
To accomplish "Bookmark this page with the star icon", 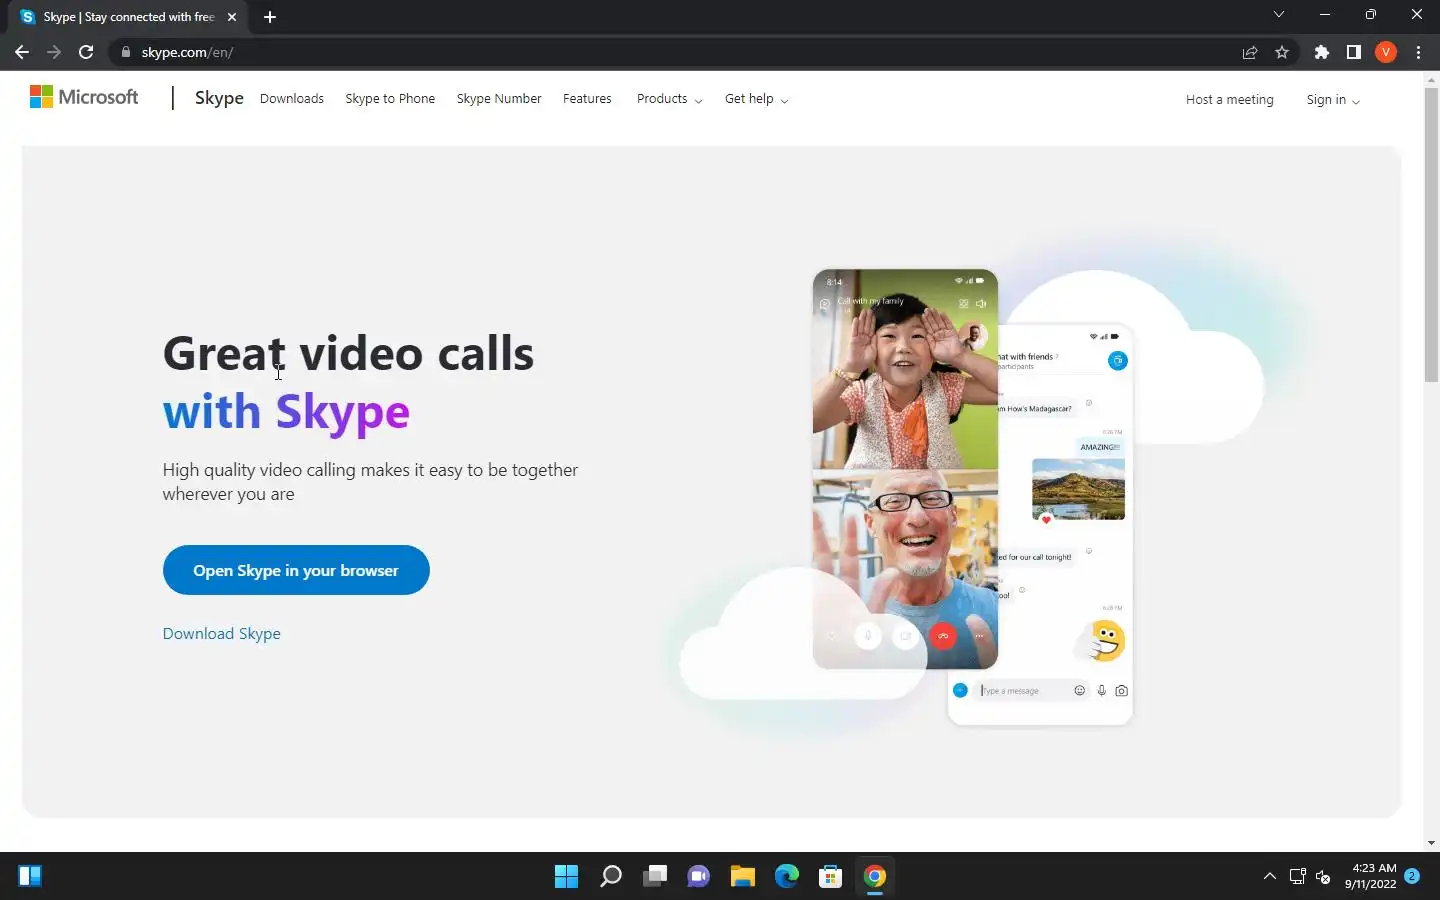I will pos(1282,52).
